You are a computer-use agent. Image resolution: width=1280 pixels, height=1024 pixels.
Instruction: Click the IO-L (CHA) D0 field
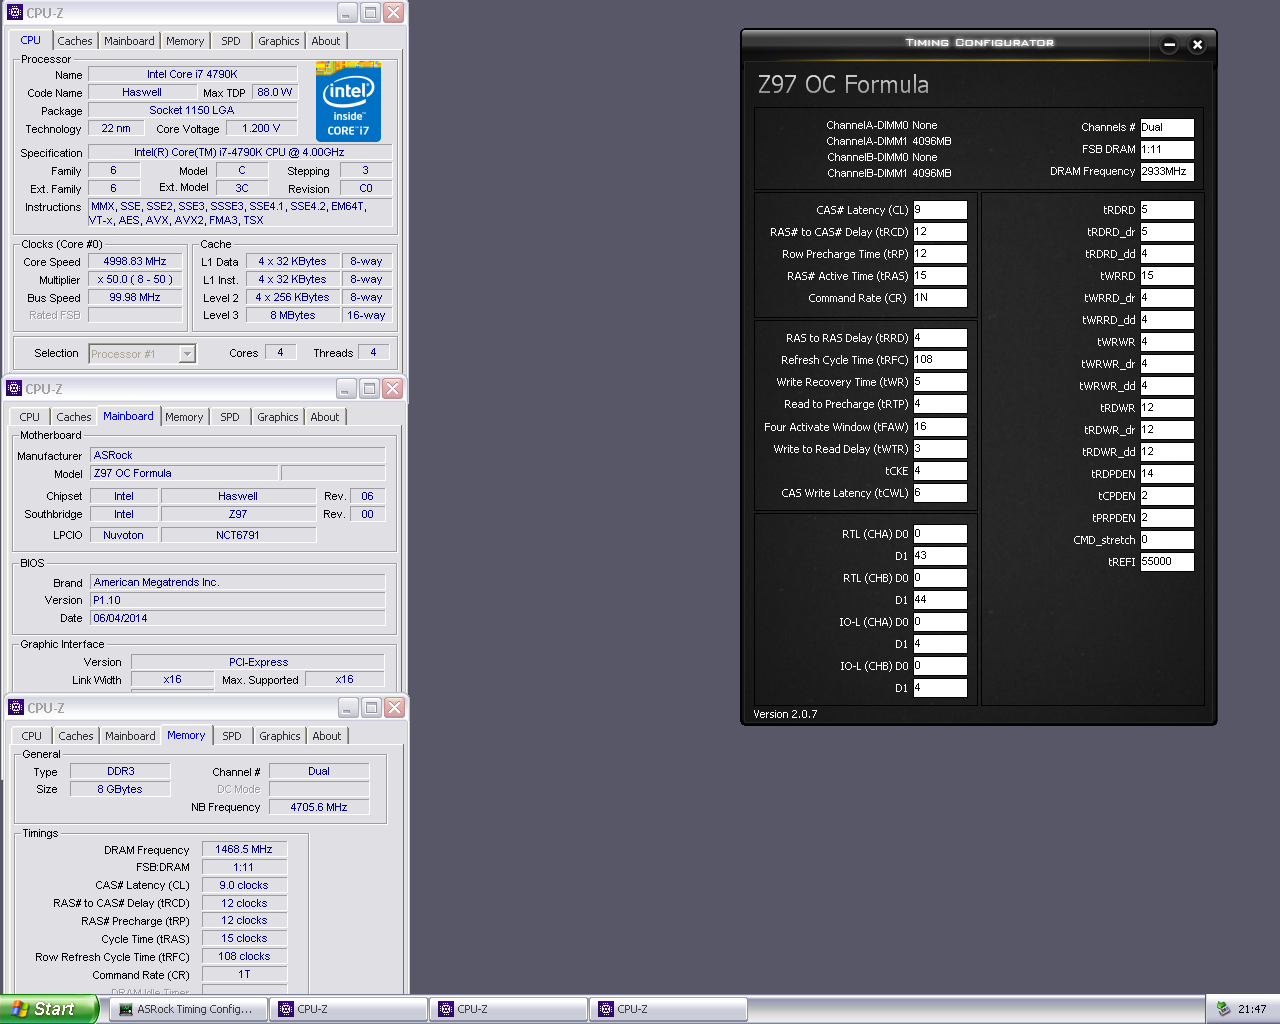pos(940,622)
